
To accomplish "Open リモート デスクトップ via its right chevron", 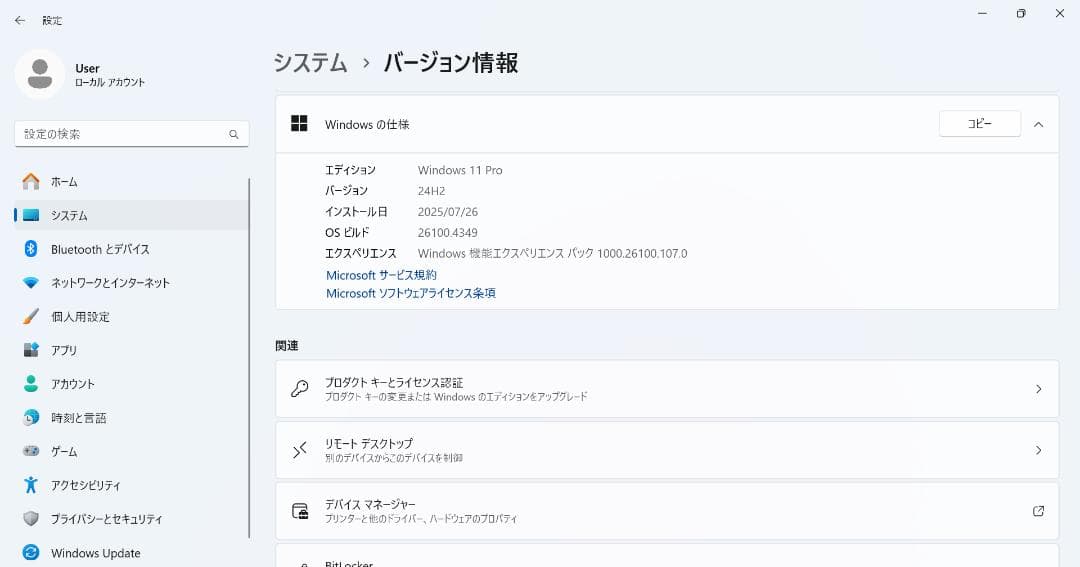I will tap(1039, 450).
